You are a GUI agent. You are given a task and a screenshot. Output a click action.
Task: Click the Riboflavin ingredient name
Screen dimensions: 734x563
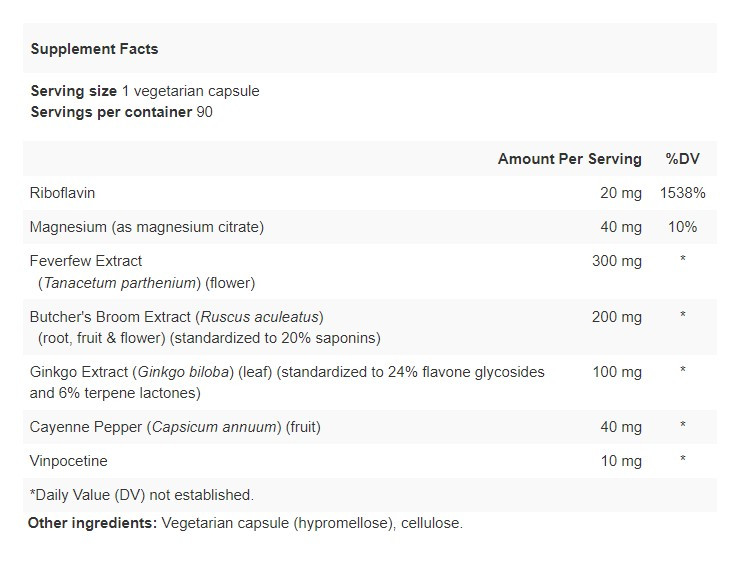point(62,193)
